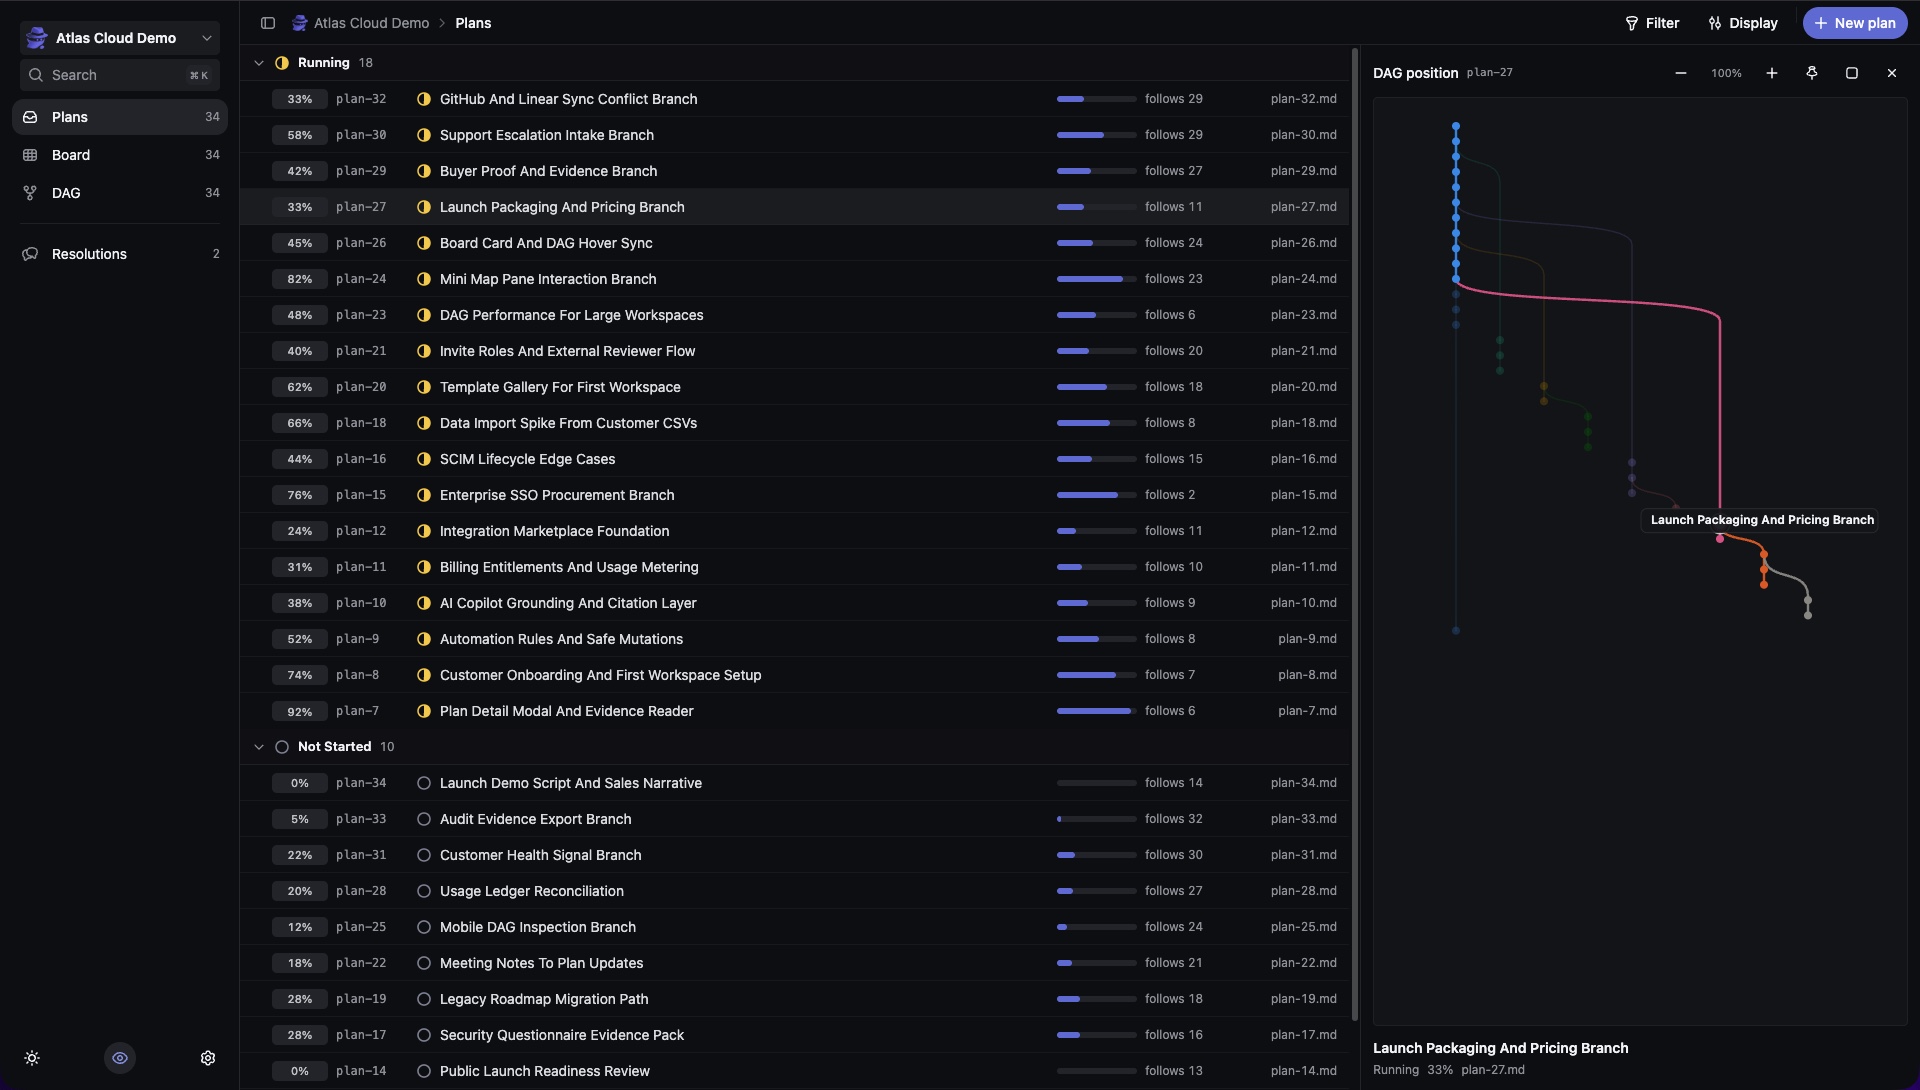Image resolution: width=1920 pixels, height=1090 pixels.
Task: Select AI Copilot Grounding And Citation Layer
Action: [568, 603]
